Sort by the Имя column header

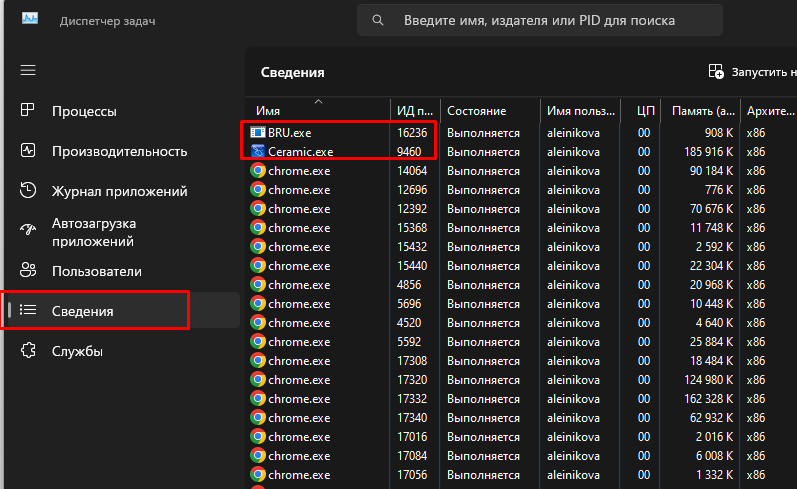tap(318, 110)
